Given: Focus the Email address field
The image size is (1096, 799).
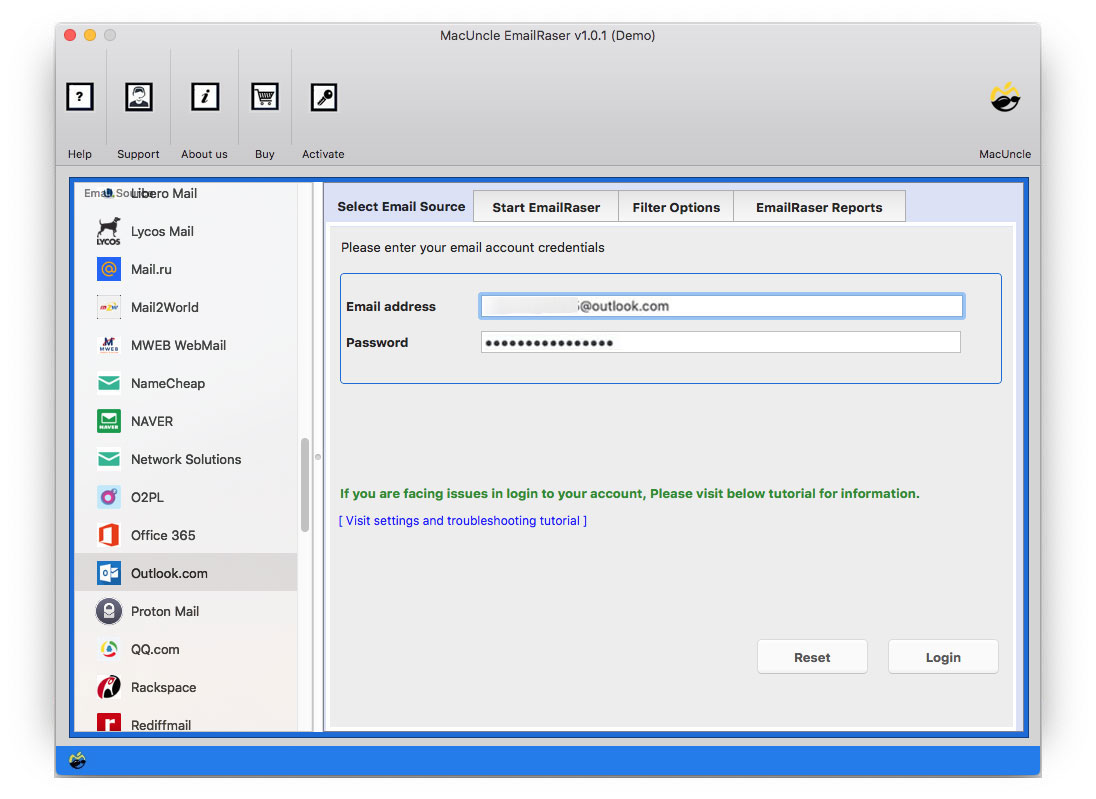Looking at the screenshot, I should 721,306.
